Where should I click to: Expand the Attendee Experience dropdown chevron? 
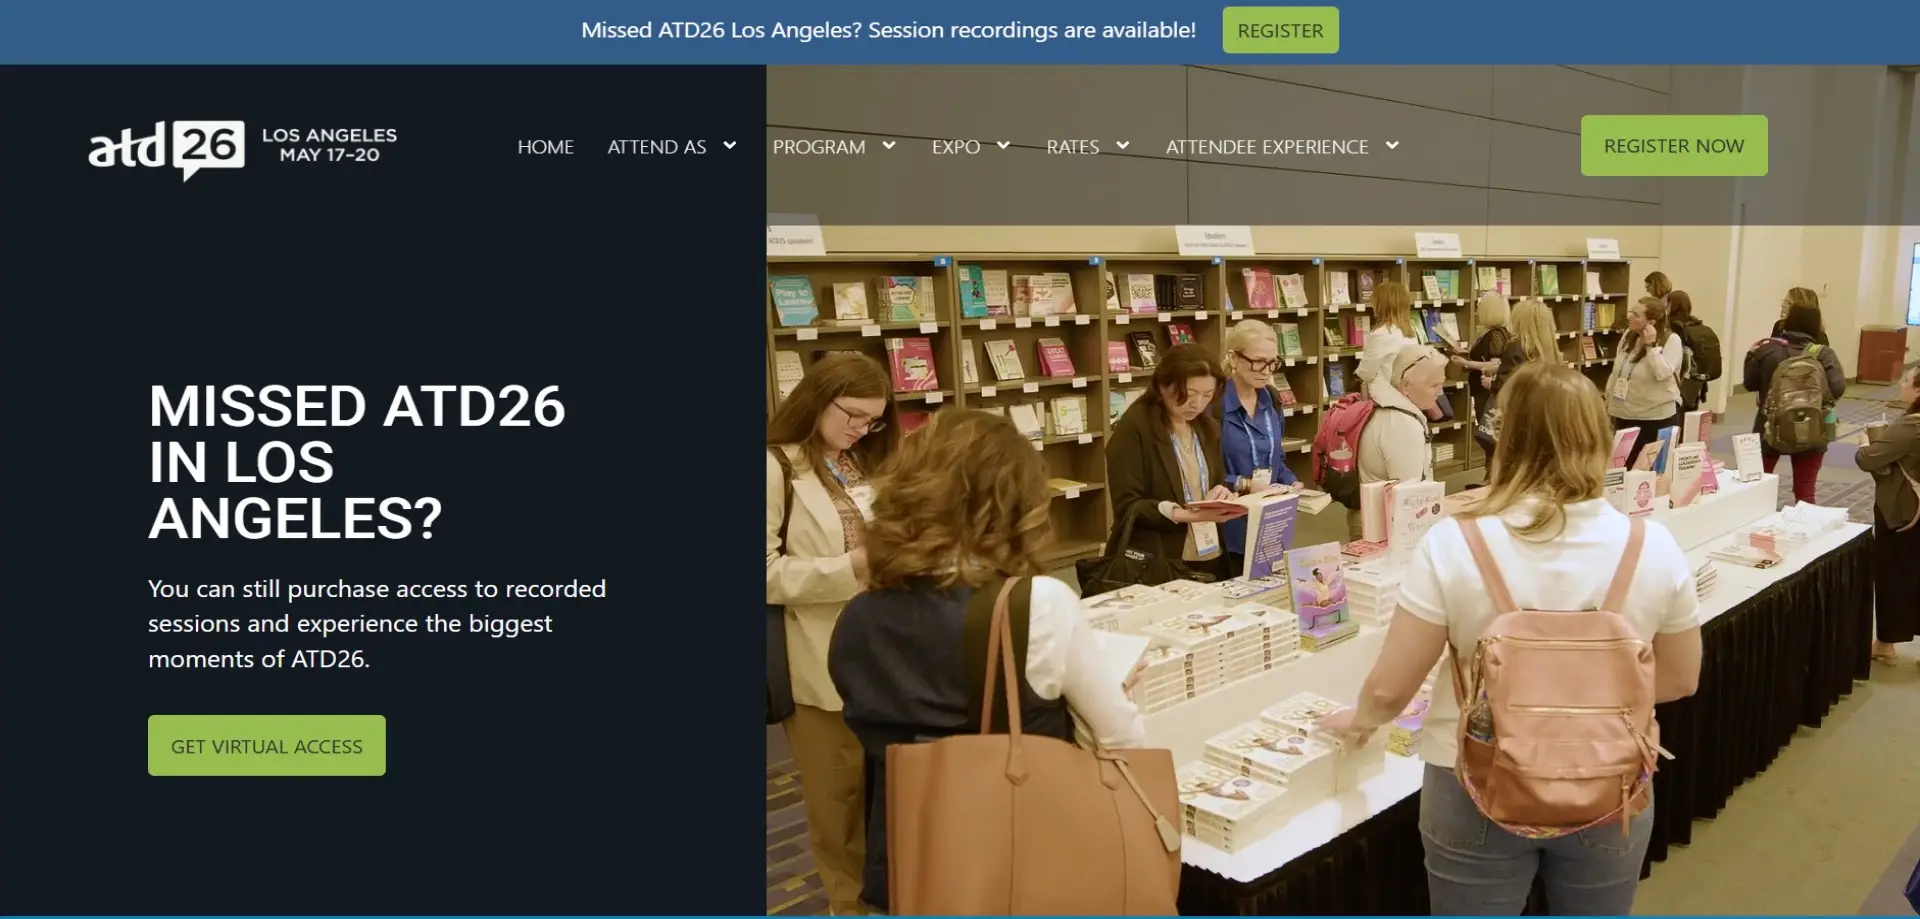1392,146
